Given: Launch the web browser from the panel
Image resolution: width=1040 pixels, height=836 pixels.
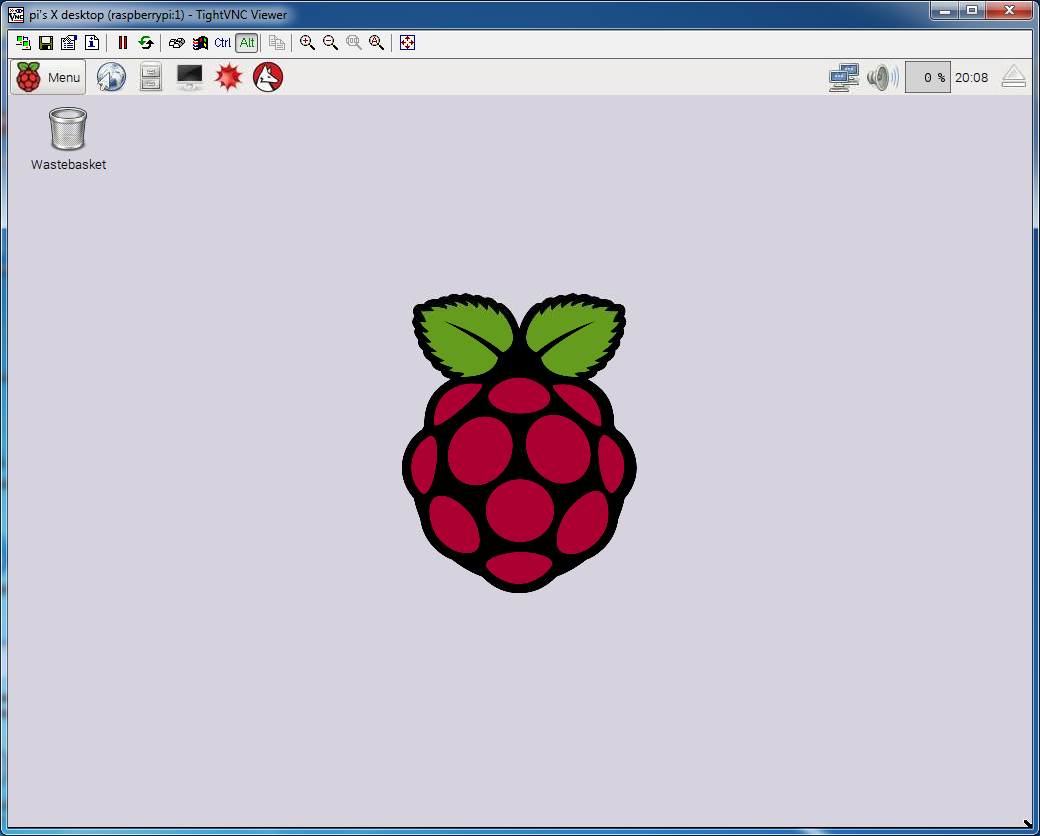Looking at the screenshot, I should click(111, 78).
